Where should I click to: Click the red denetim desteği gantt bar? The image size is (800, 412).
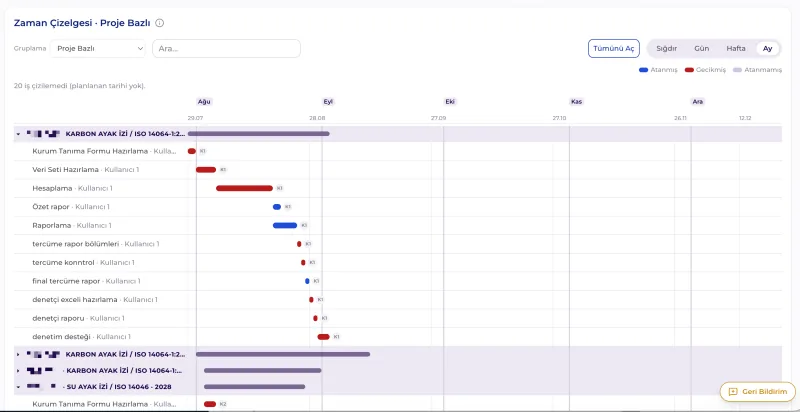click(x=323, y=337)
